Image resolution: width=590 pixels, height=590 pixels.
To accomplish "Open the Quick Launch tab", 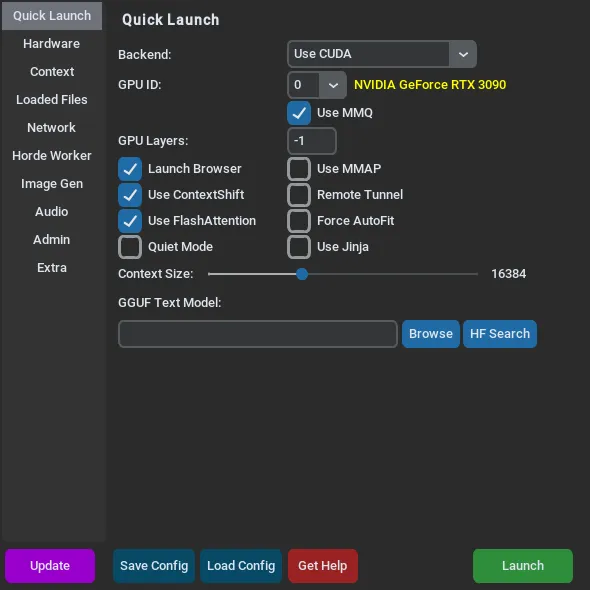I will click(x=52, y=16).
